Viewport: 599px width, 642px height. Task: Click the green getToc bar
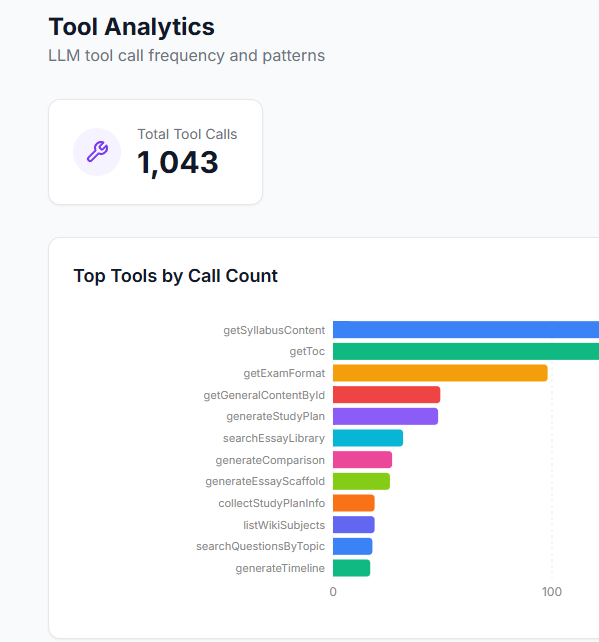466,351
